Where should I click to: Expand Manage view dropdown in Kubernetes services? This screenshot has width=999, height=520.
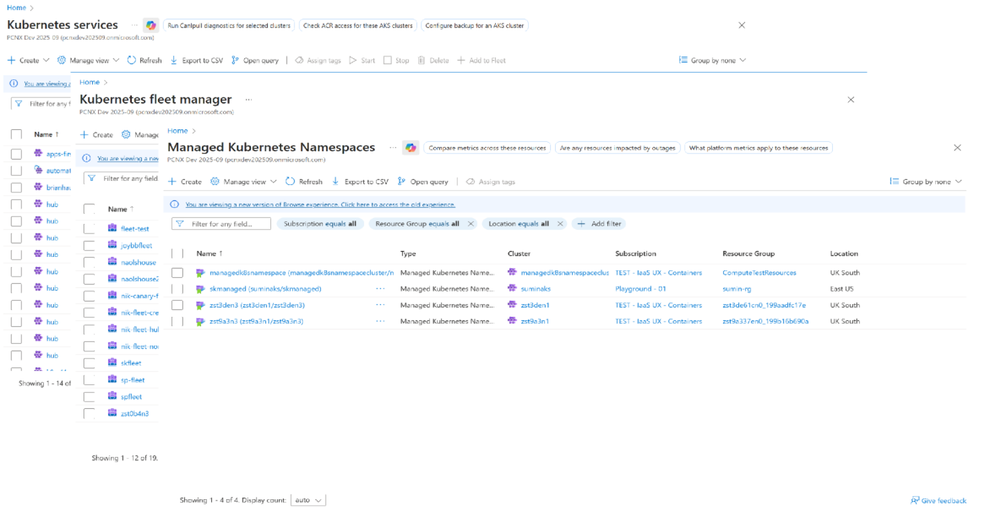[x=88, y=61]
